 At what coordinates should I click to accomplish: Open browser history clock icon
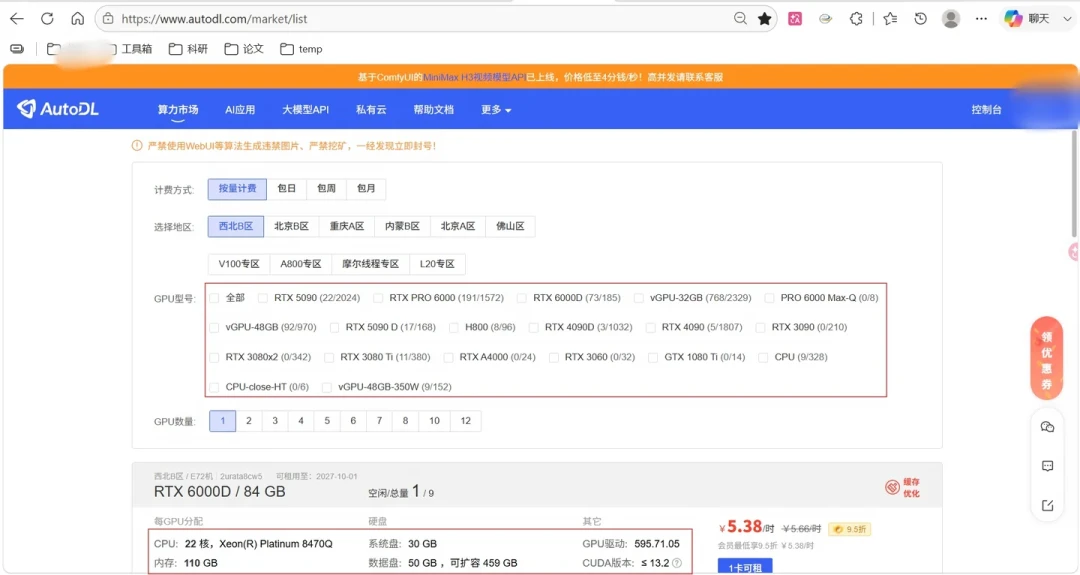click(x=920, y=19)
